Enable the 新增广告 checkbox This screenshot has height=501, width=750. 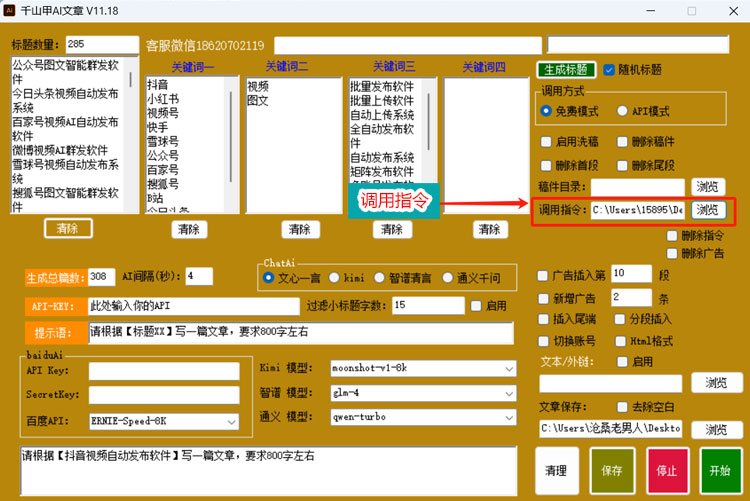543,299
